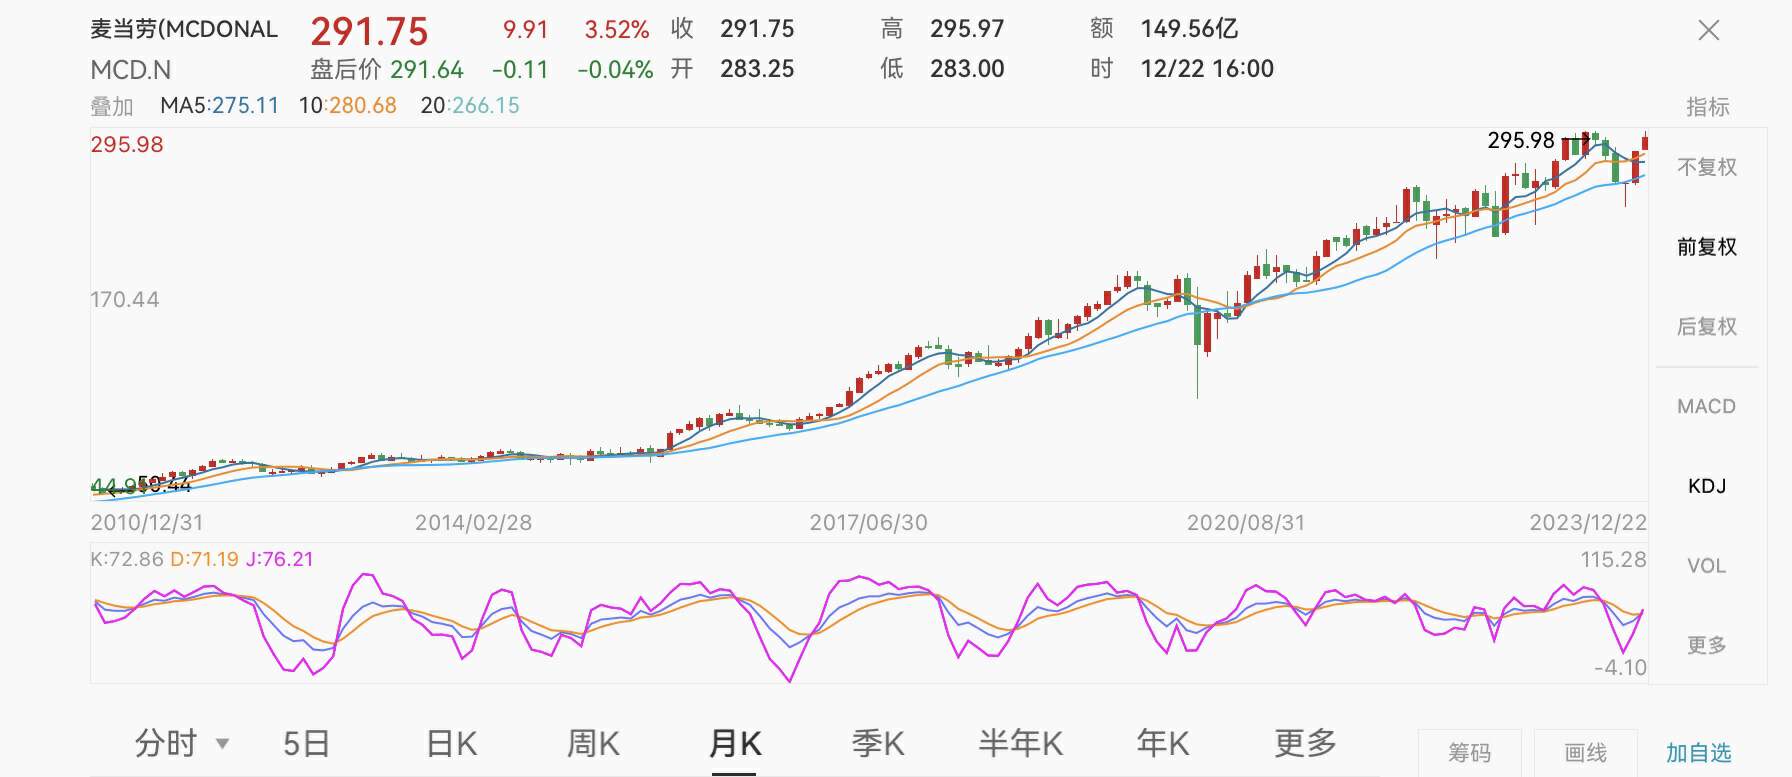Switch to the 5日 chart tab
1792x777 pixels.
[x=306, y=744]
